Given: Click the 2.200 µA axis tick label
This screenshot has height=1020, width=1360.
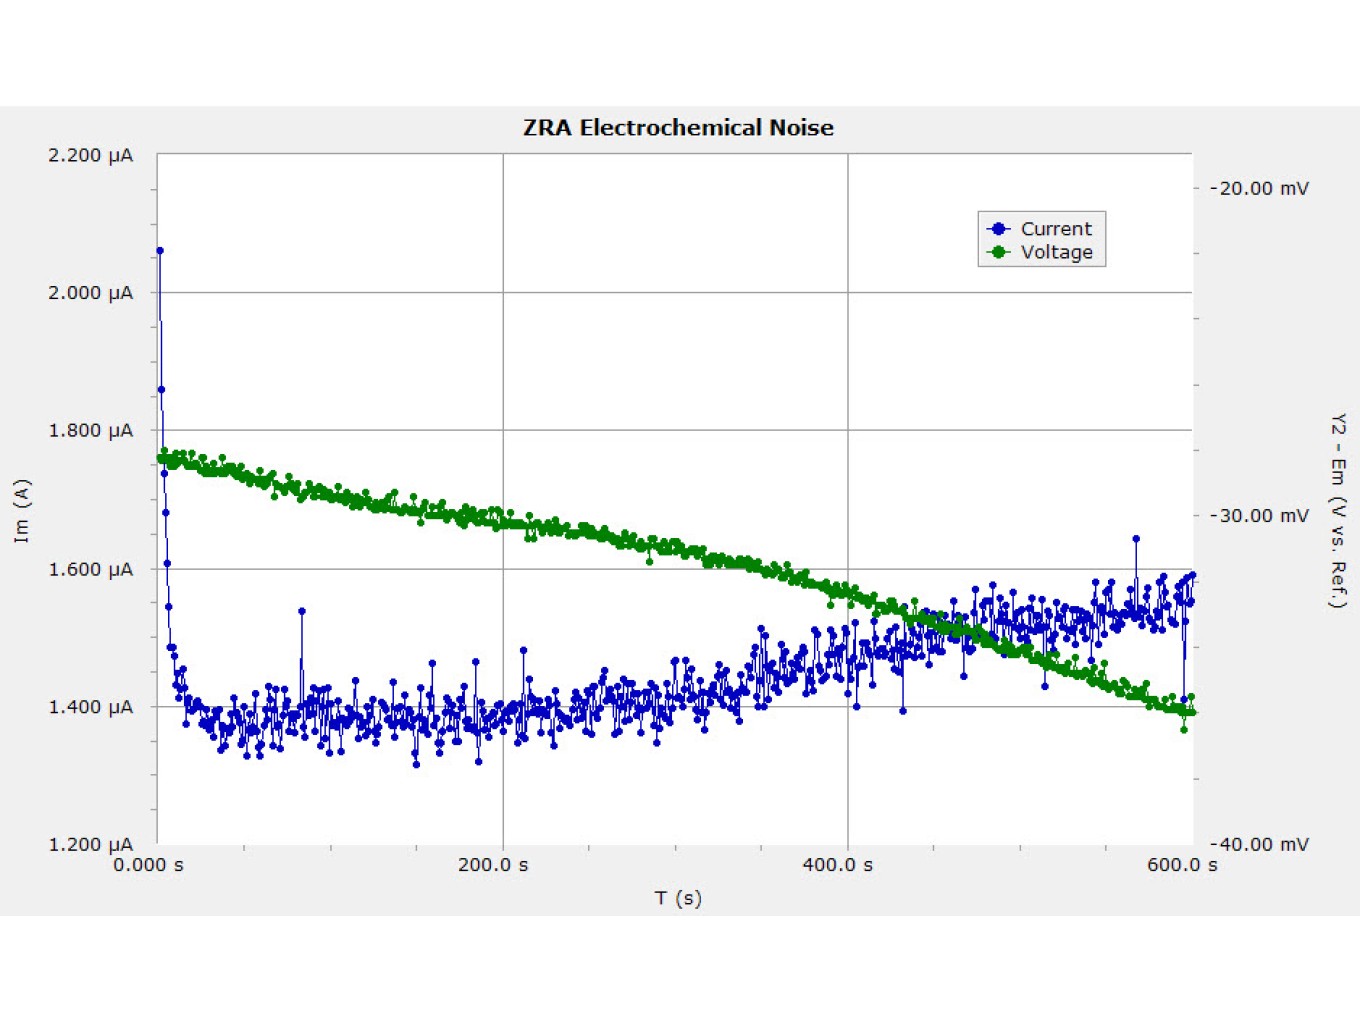Looking at the screenshot, I should pos(90,155).
